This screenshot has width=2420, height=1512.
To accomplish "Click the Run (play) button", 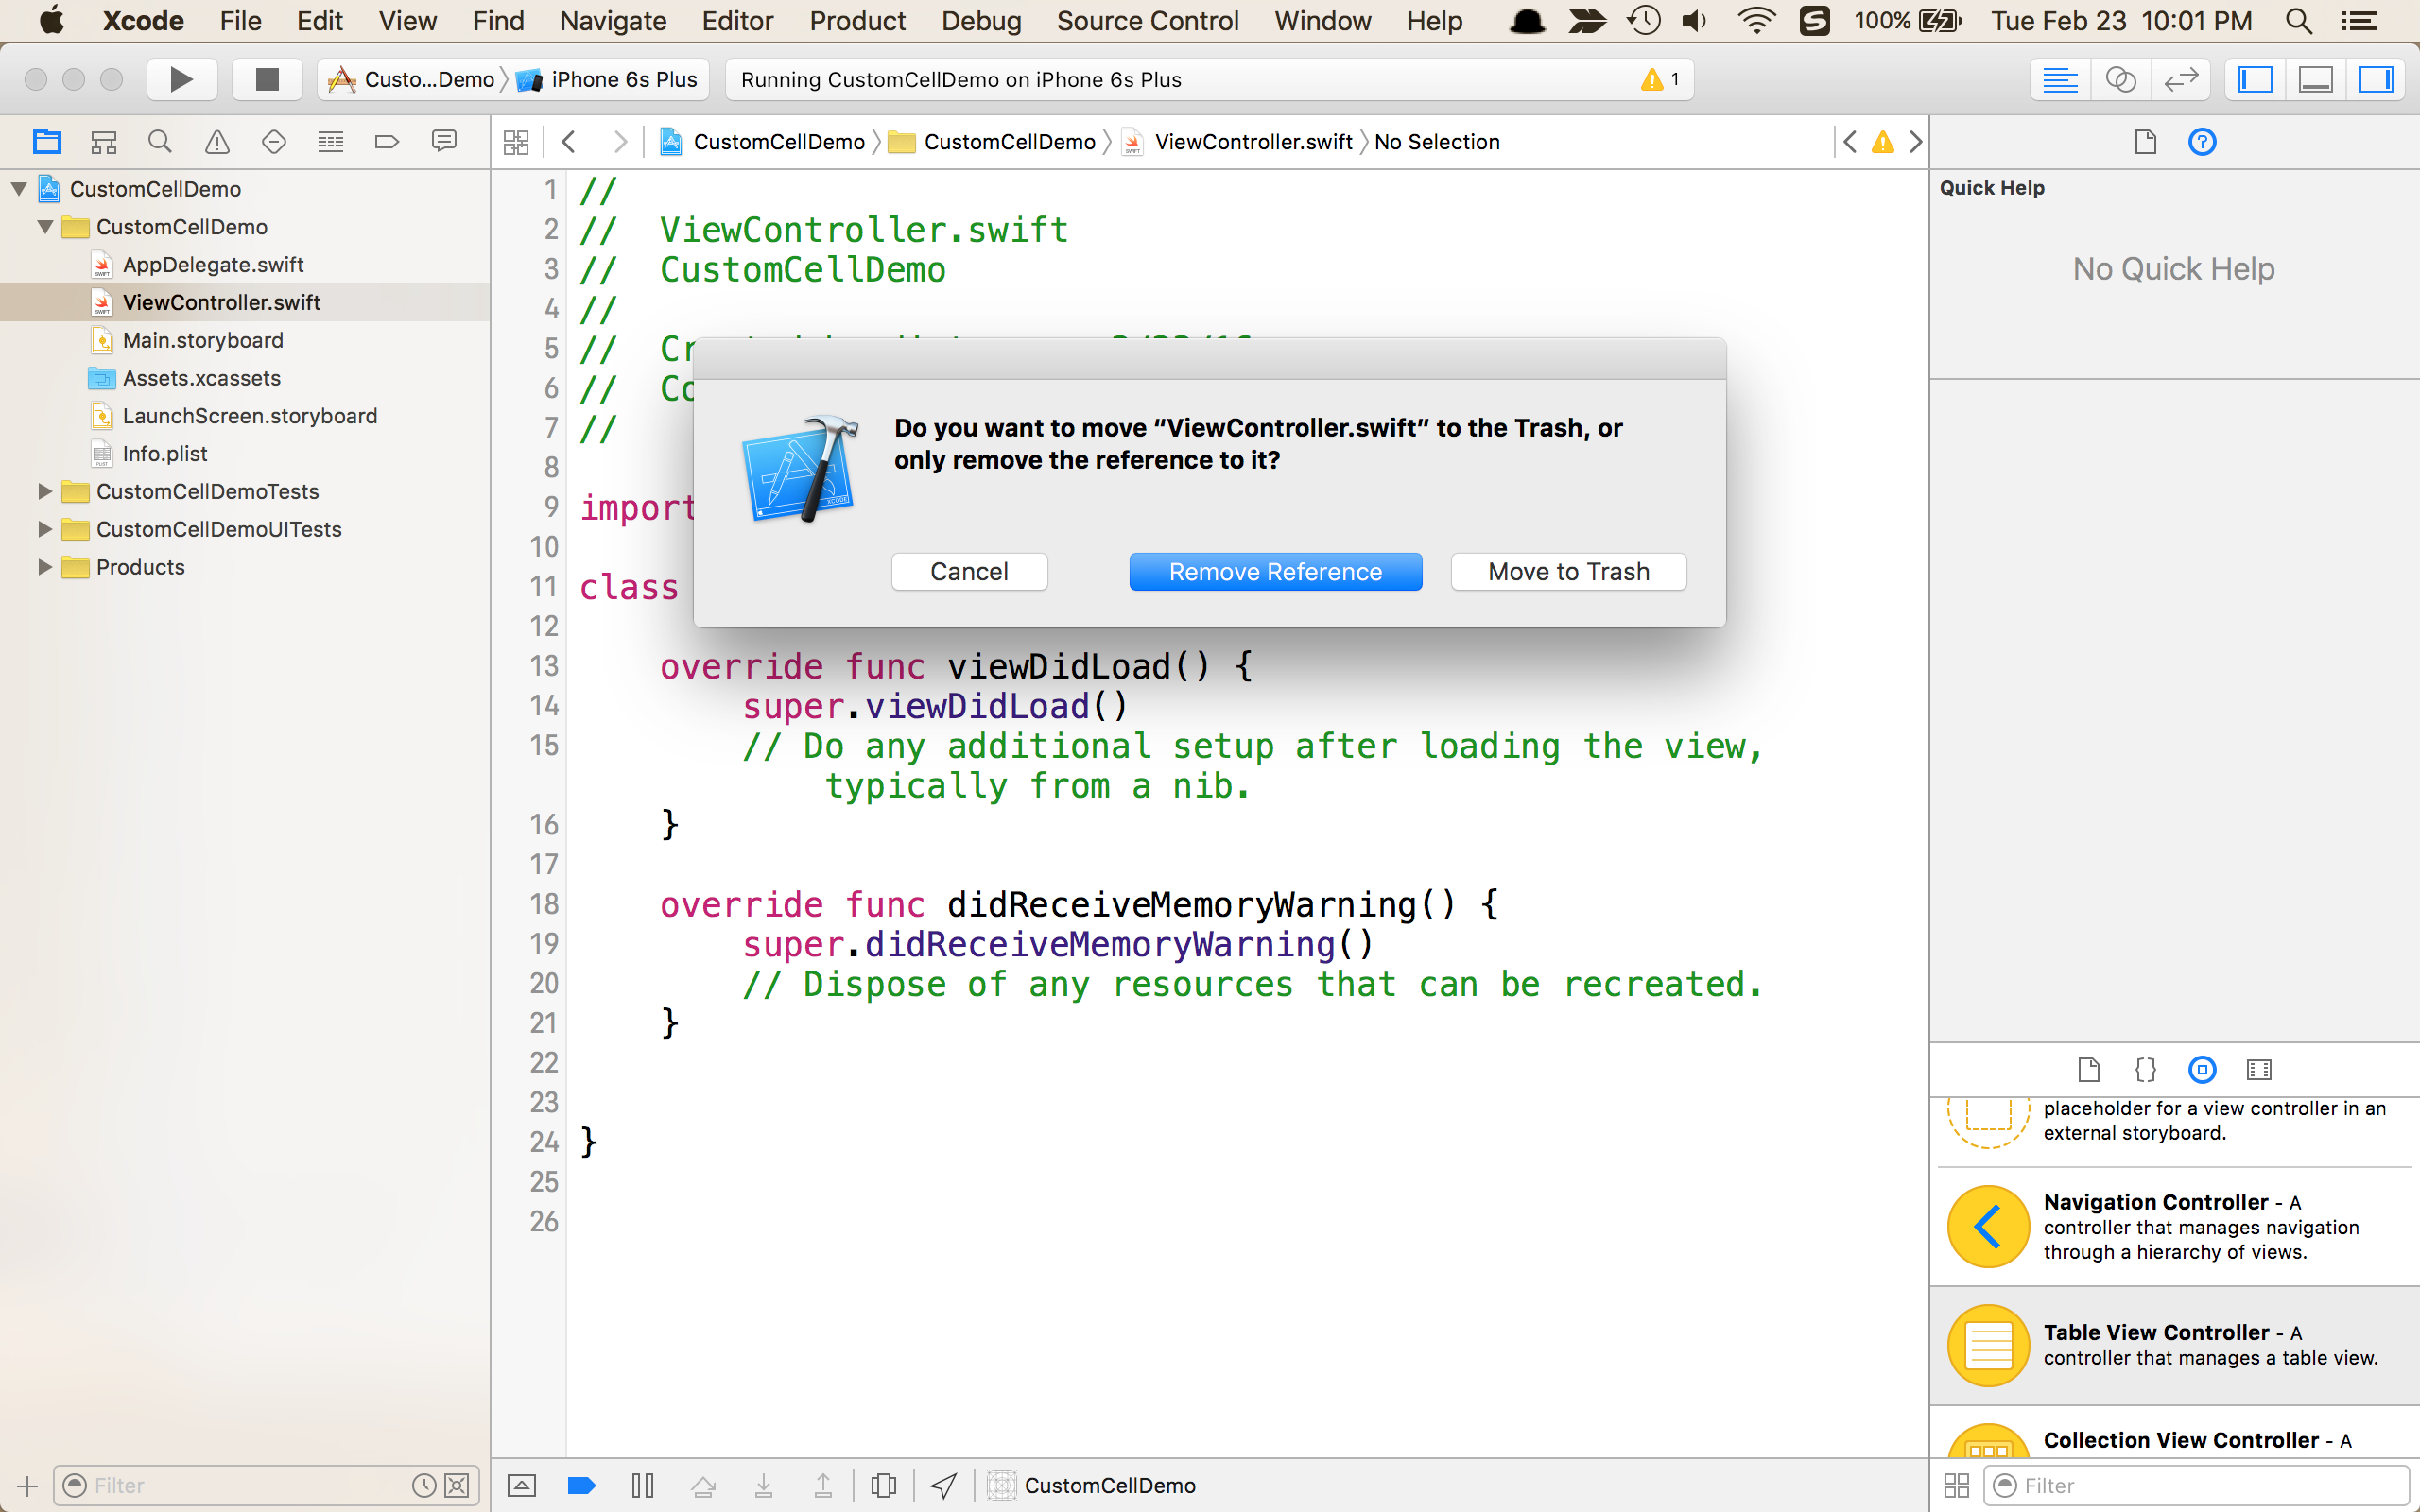I will (x=181, y=79).
